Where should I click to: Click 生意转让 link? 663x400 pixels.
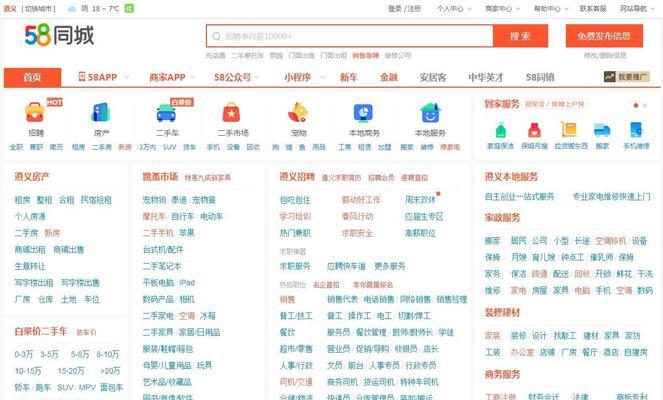tap(30, 266)
